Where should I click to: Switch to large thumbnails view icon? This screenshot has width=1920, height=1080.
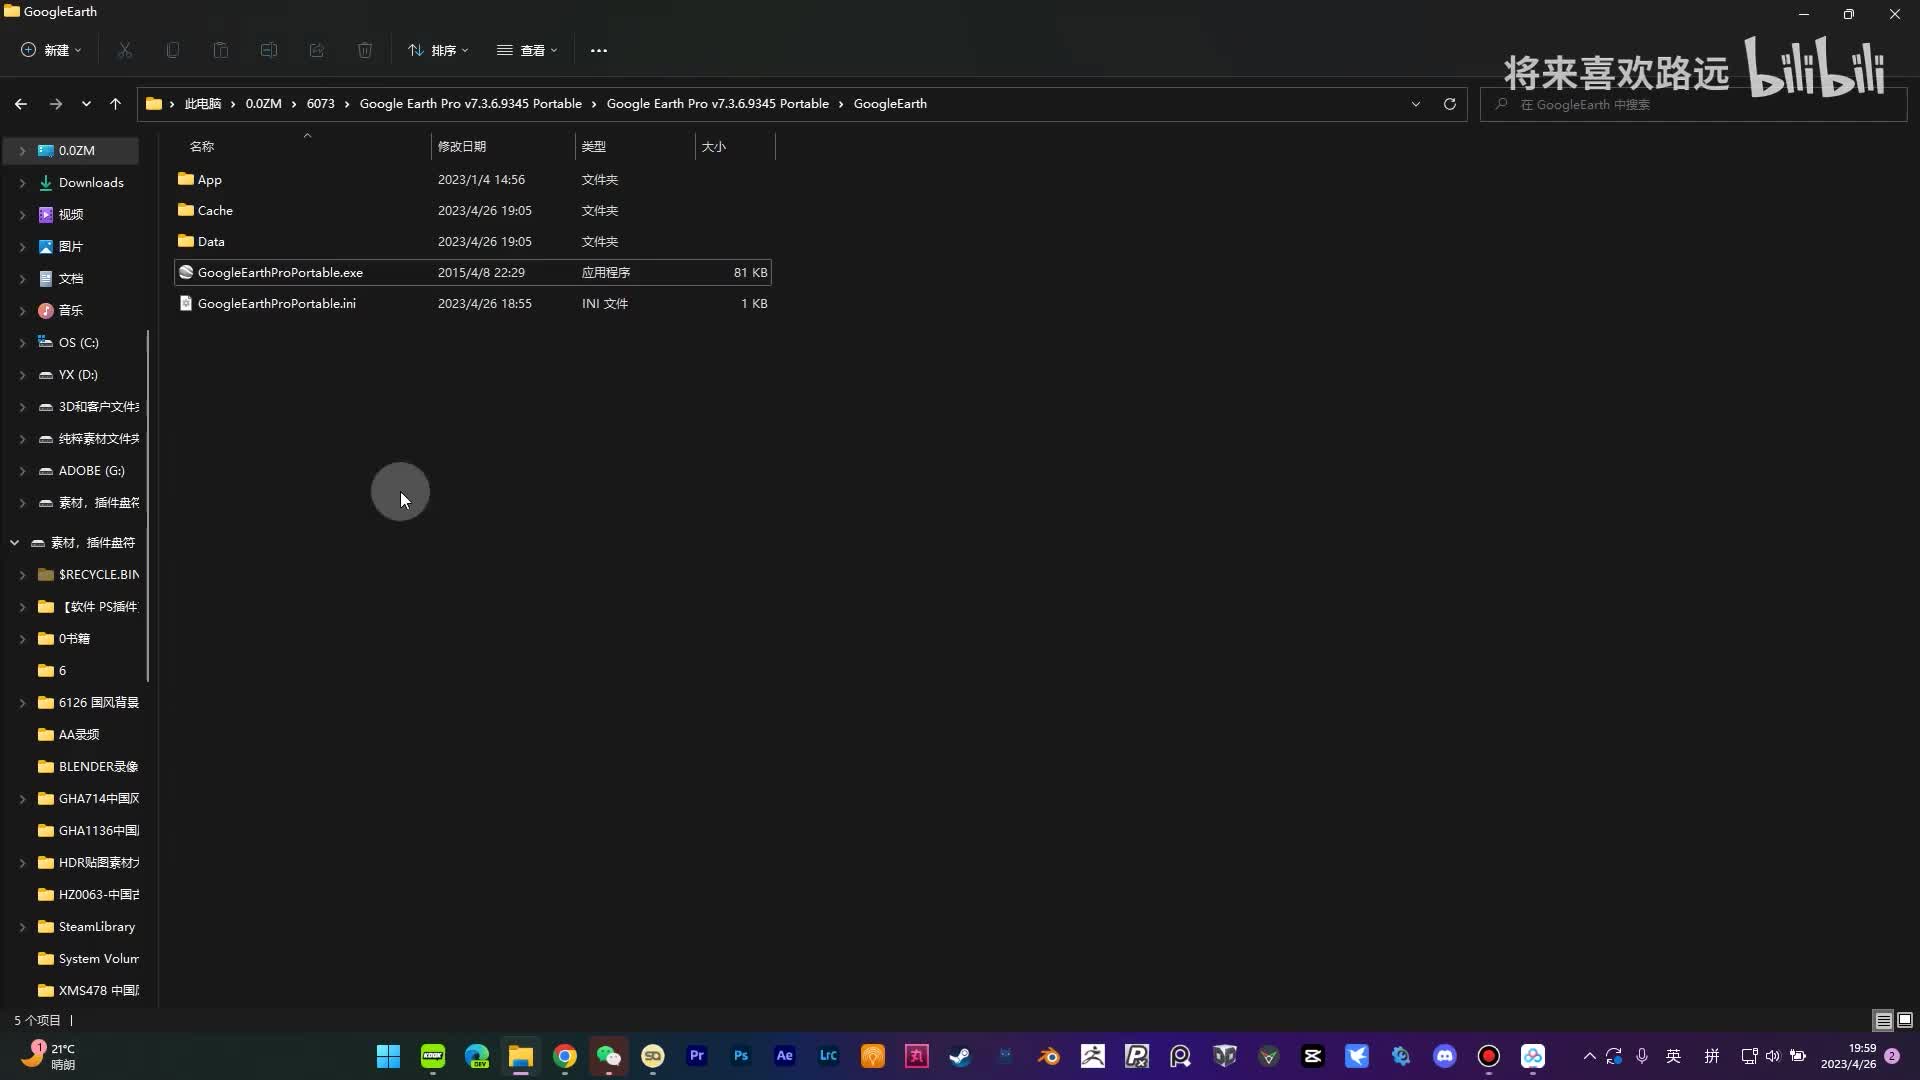1905,1020
